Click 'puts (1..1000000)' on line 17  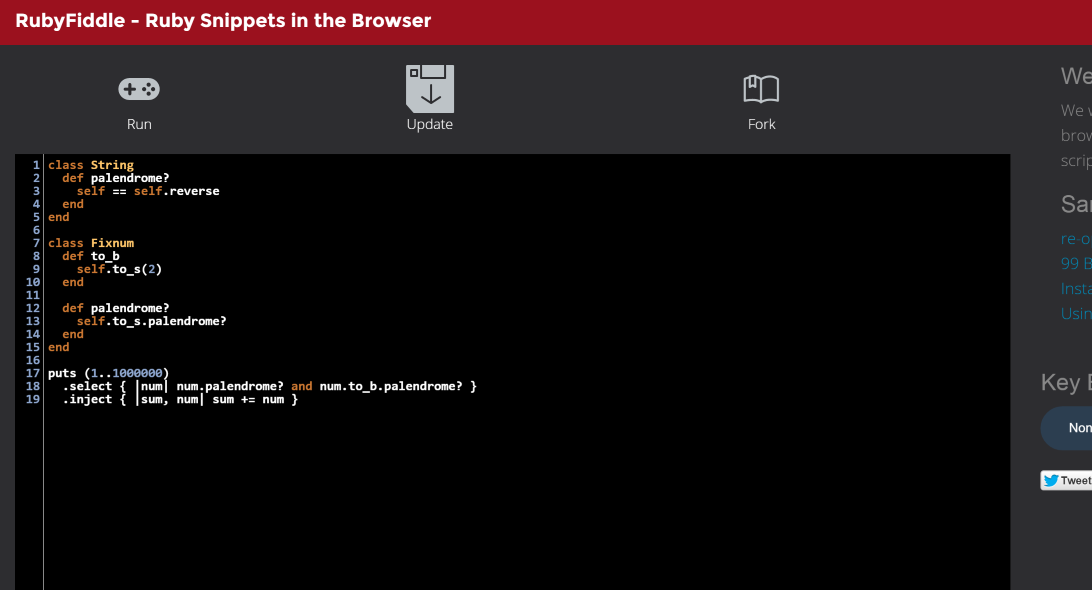point(109,373)
